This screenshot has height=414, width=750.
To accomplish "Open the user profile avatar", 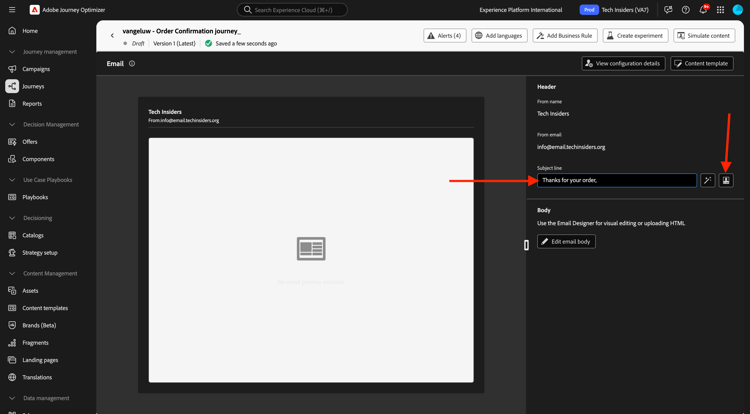I will coord(738,10).
